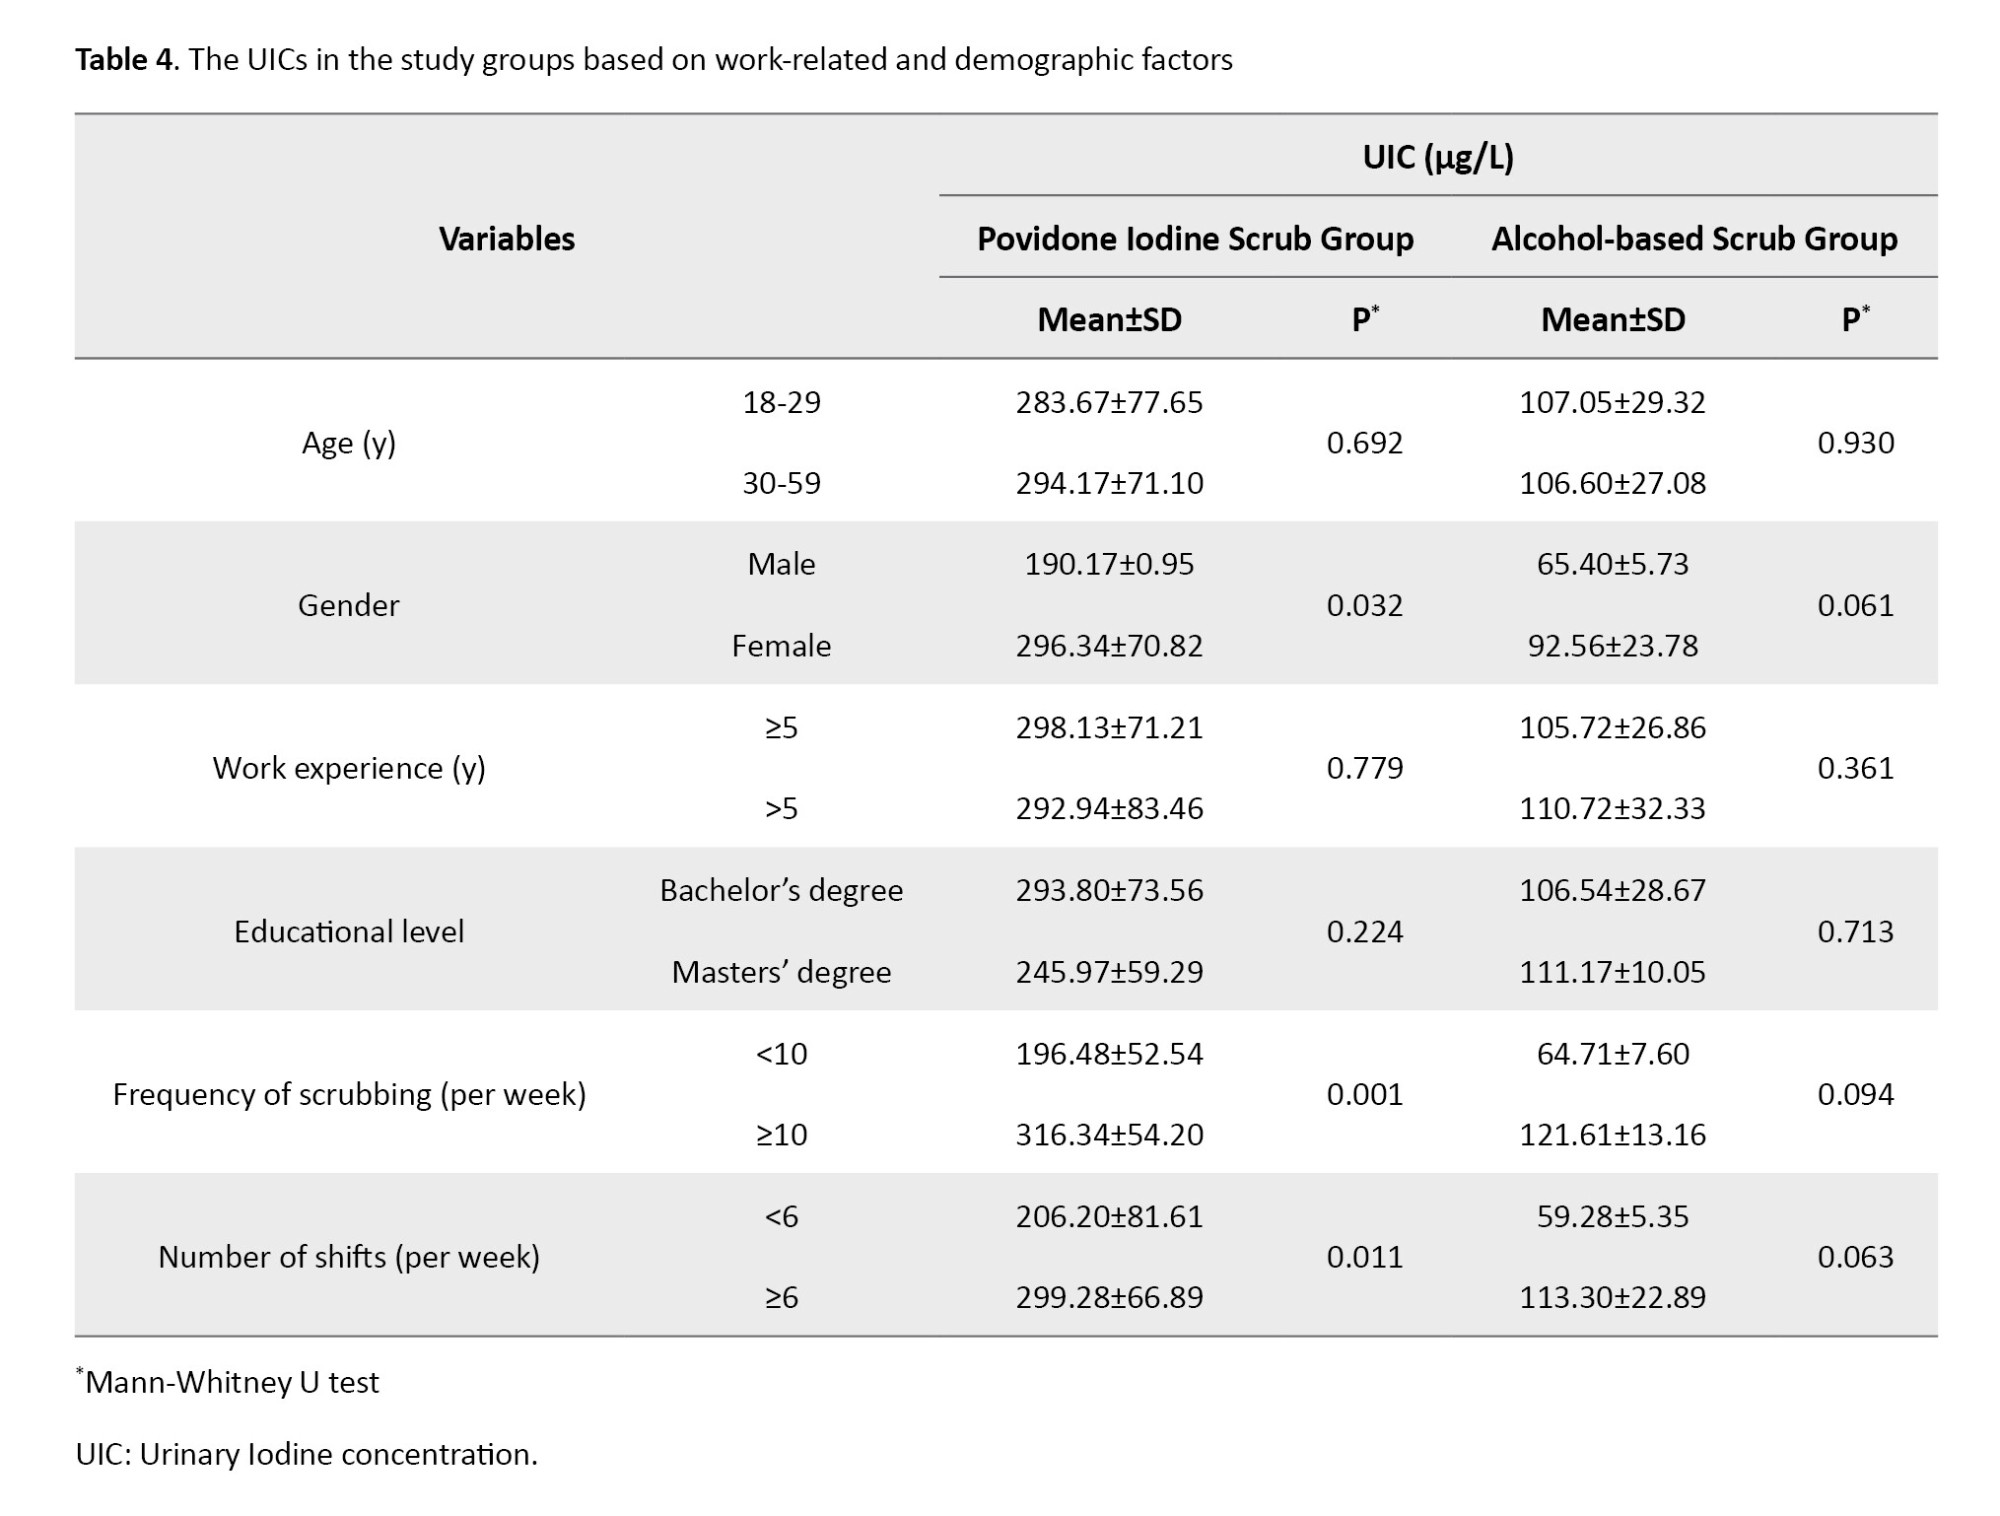Select the Bachelor's degree cell
The height and width of the screenshot is (1516, 2000).
click(781, 890)
